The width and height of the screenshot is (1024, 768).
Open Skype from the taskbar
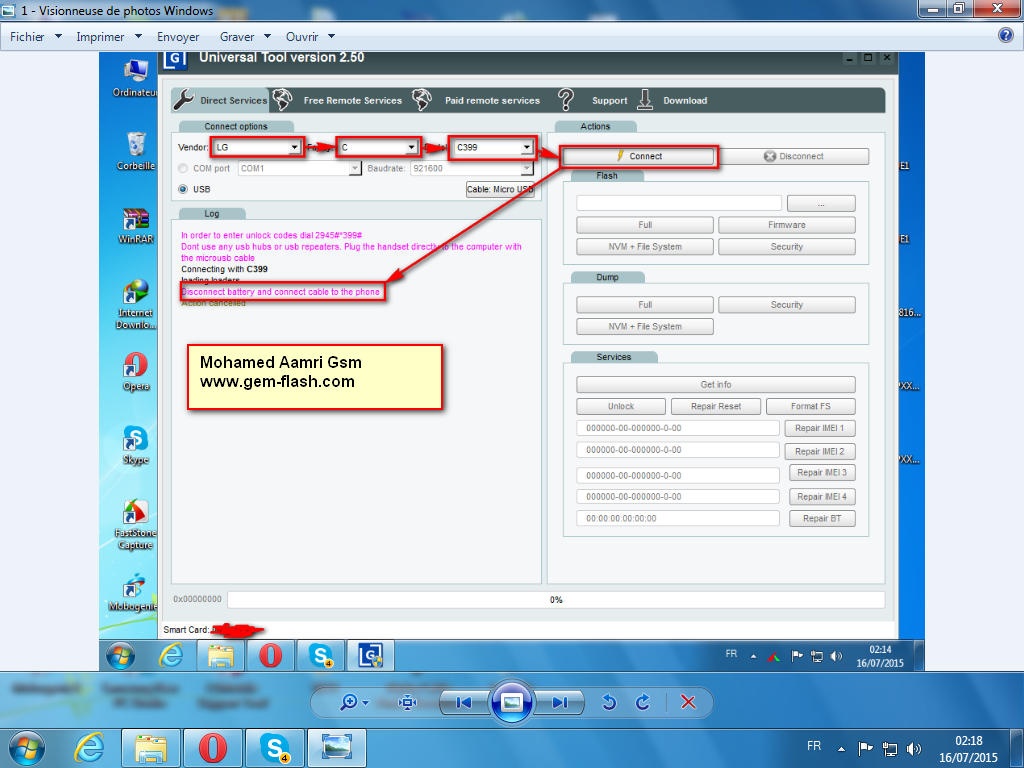coord(274,748)
